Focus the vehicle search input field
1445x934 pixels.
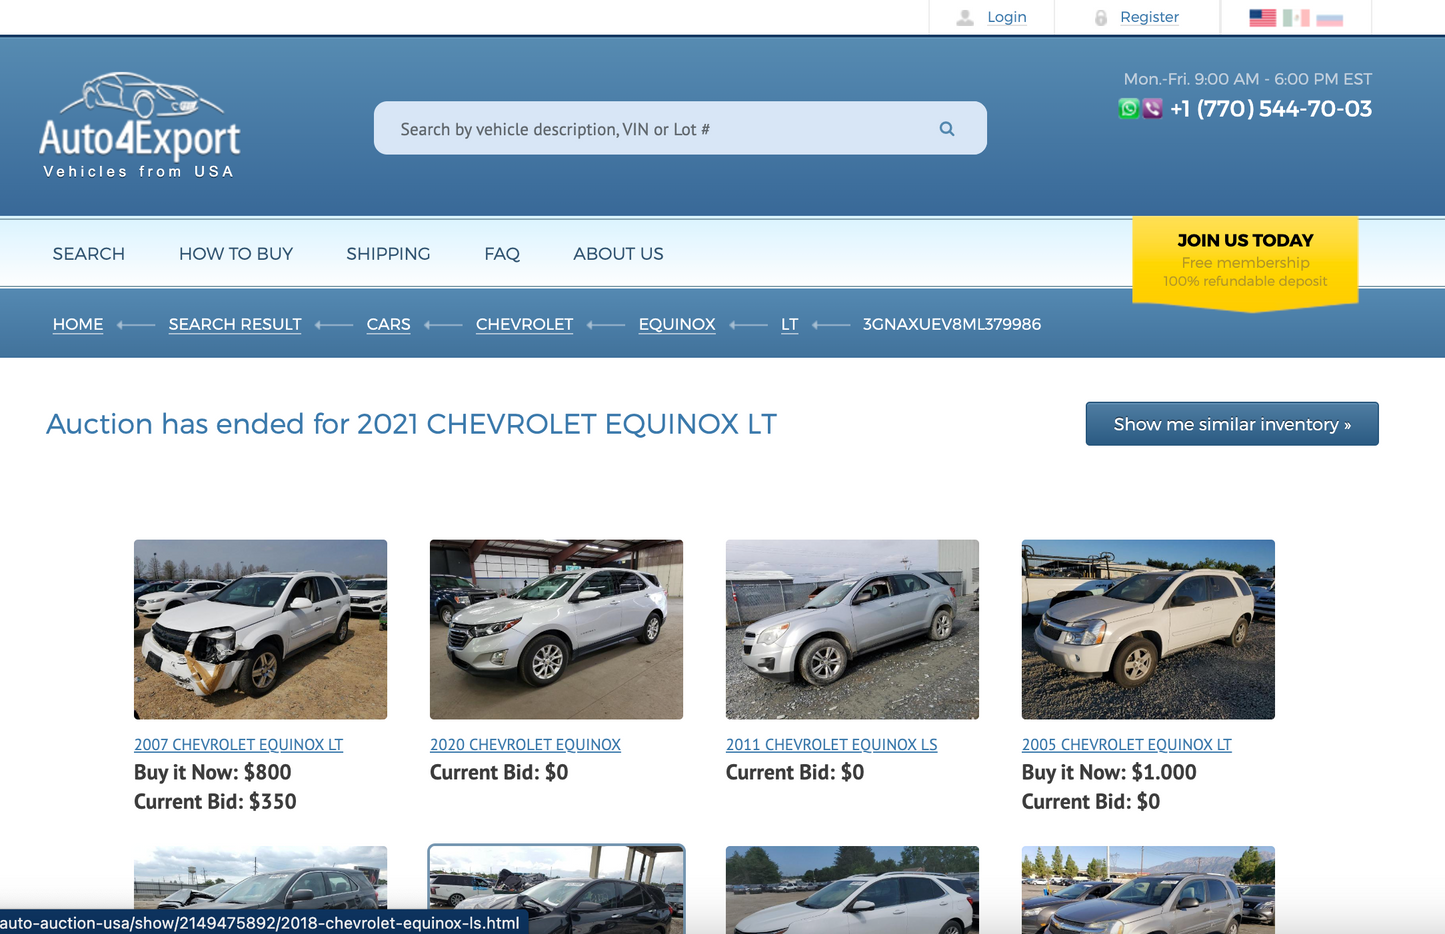tap(680, 128)
